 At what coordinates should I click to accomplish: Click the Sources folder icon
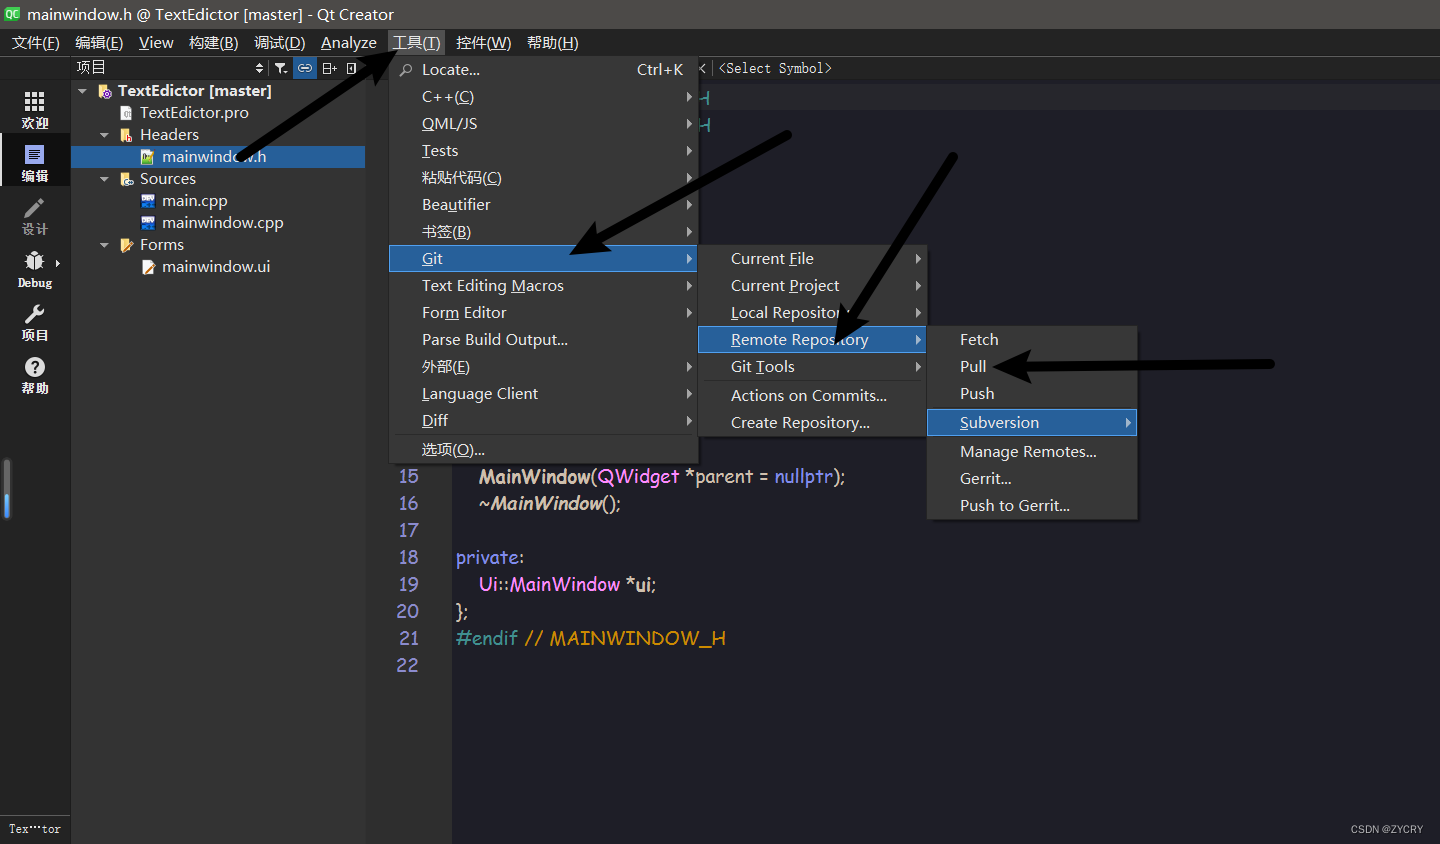point(127,179)
